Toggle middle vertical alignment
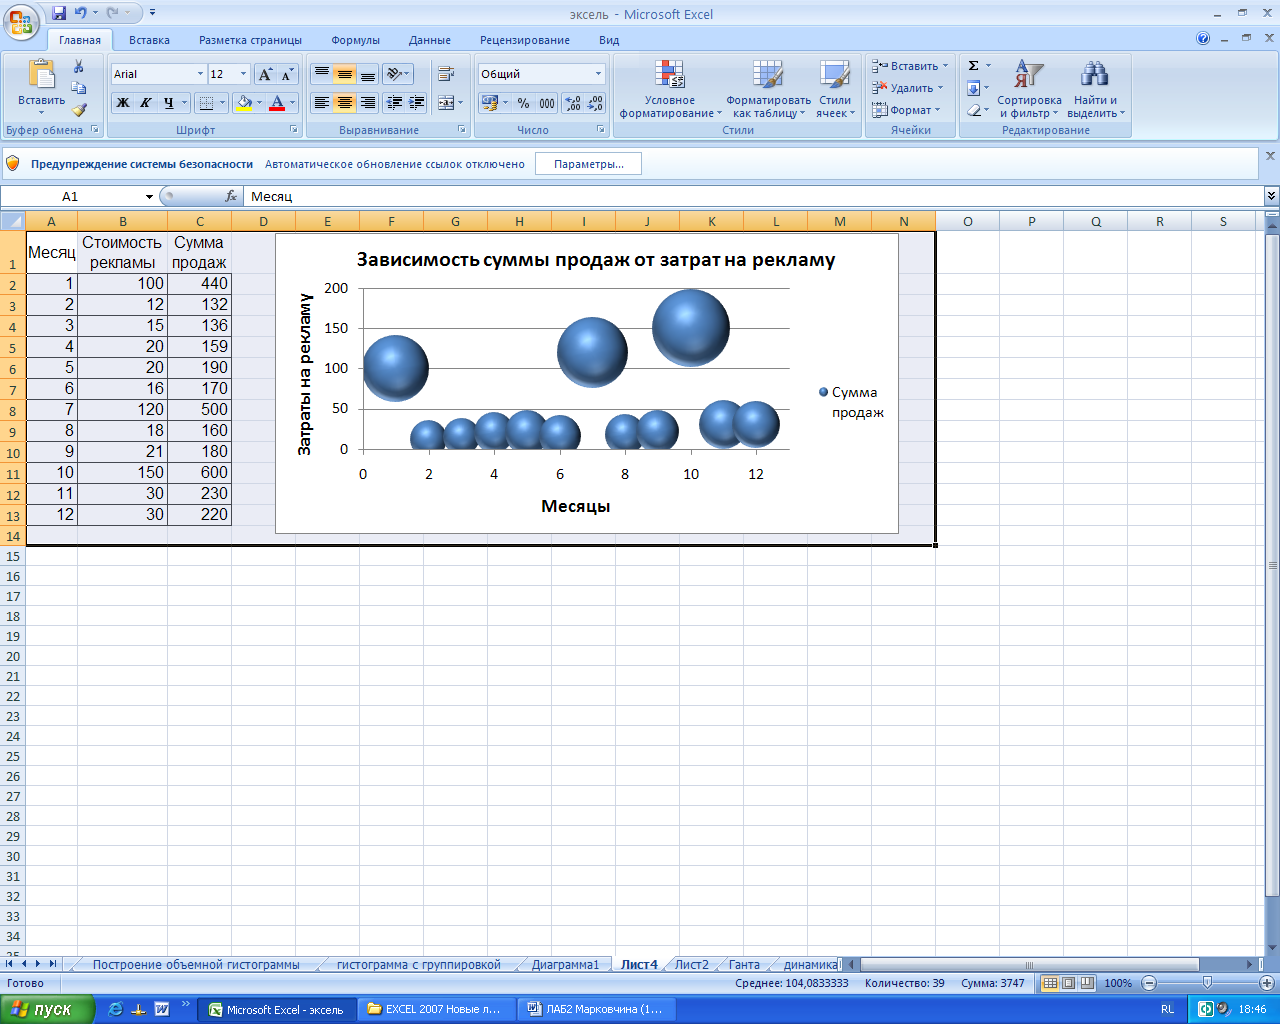The height and width of the screenshot is (1024, 1280). (x=344, y=74)
